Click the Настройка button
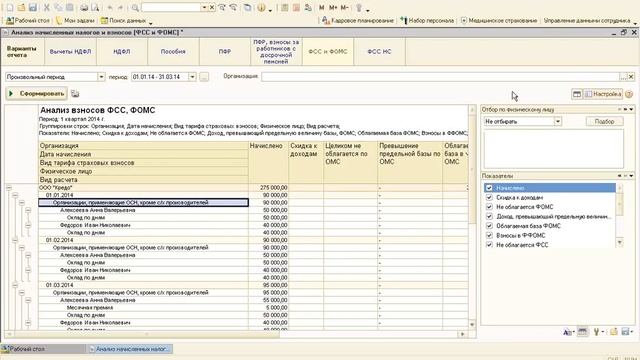640x360 pixels. coord(603,94)
